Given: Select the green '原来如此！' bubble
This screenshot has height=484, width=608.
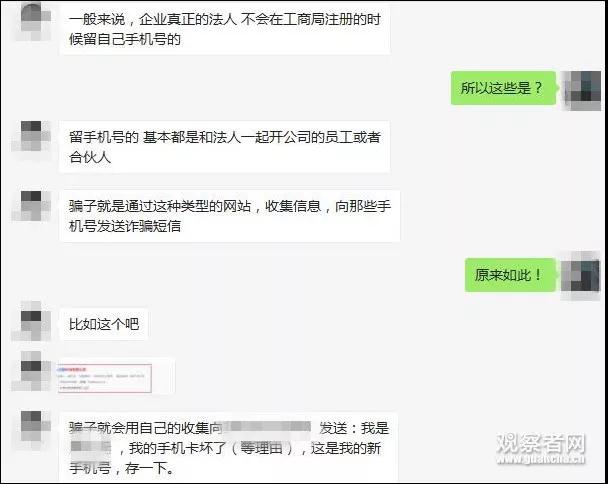Looking at the screenshot, I should pyautogui.click(x=510, y=275).
